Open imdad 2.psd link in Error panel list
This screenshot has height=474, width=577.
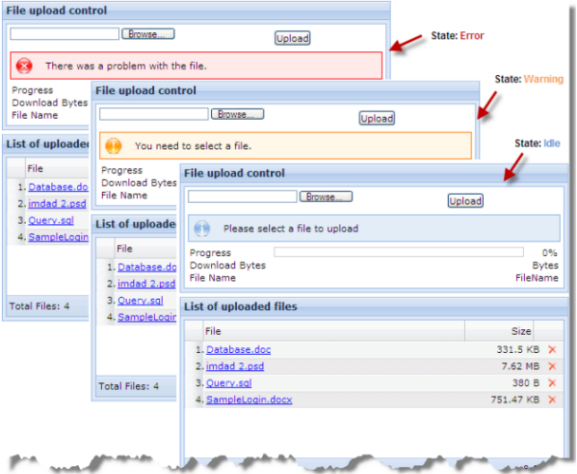tap(57, 204)
